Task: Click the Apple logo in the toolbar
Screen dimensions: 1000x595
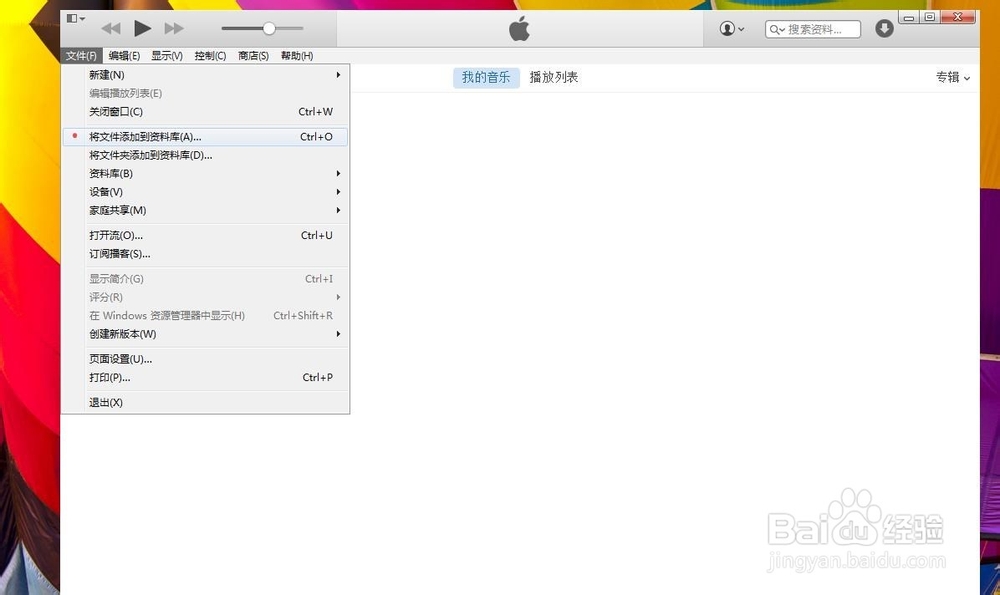Action: pyautogui.click(x=520, y=28)
